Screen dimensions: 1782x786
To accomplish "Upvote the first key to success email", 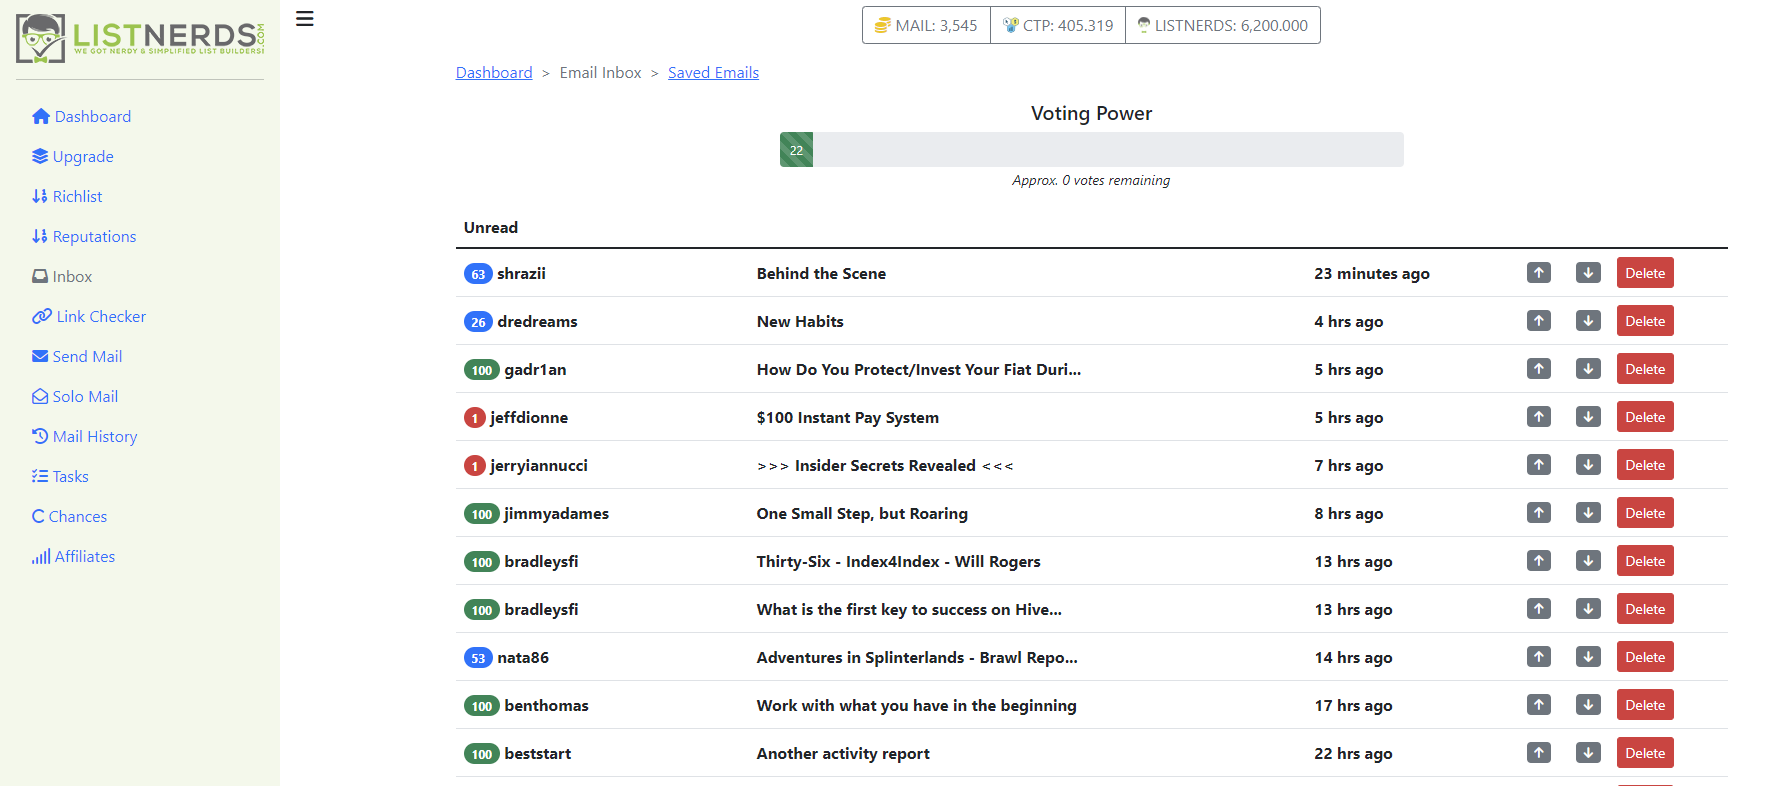I will 1539,609.
